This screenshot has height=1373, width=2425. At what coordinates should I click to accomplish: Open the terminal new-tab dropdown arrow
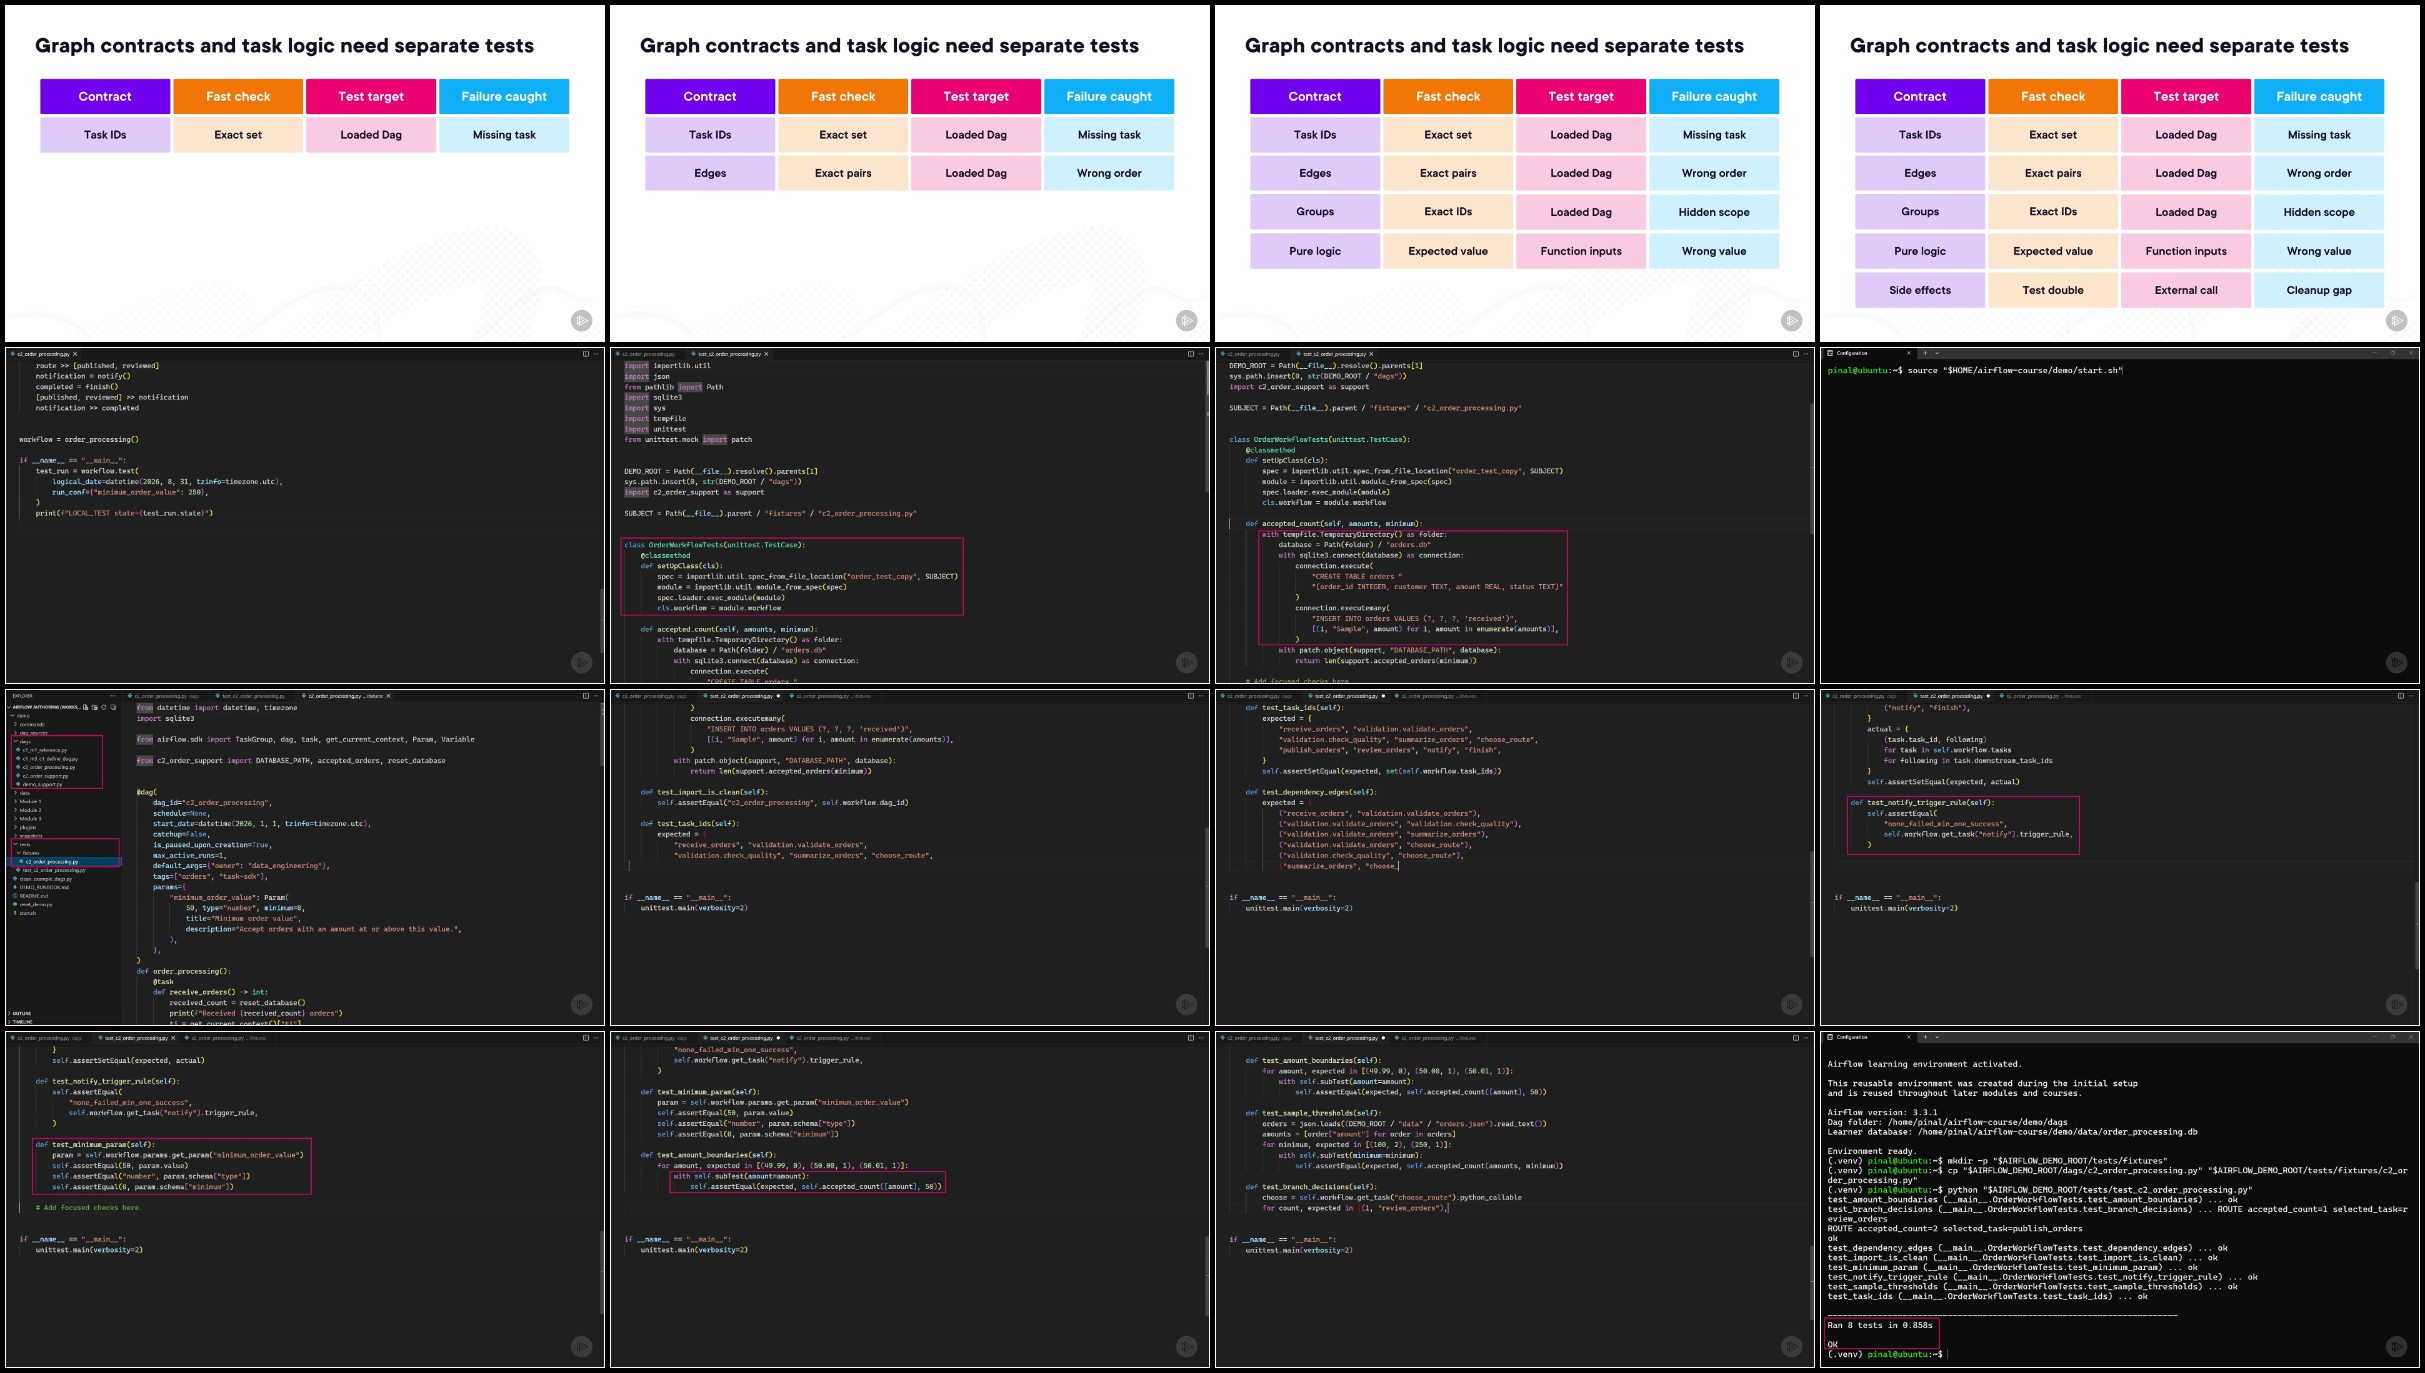[x=1937, y=353]
